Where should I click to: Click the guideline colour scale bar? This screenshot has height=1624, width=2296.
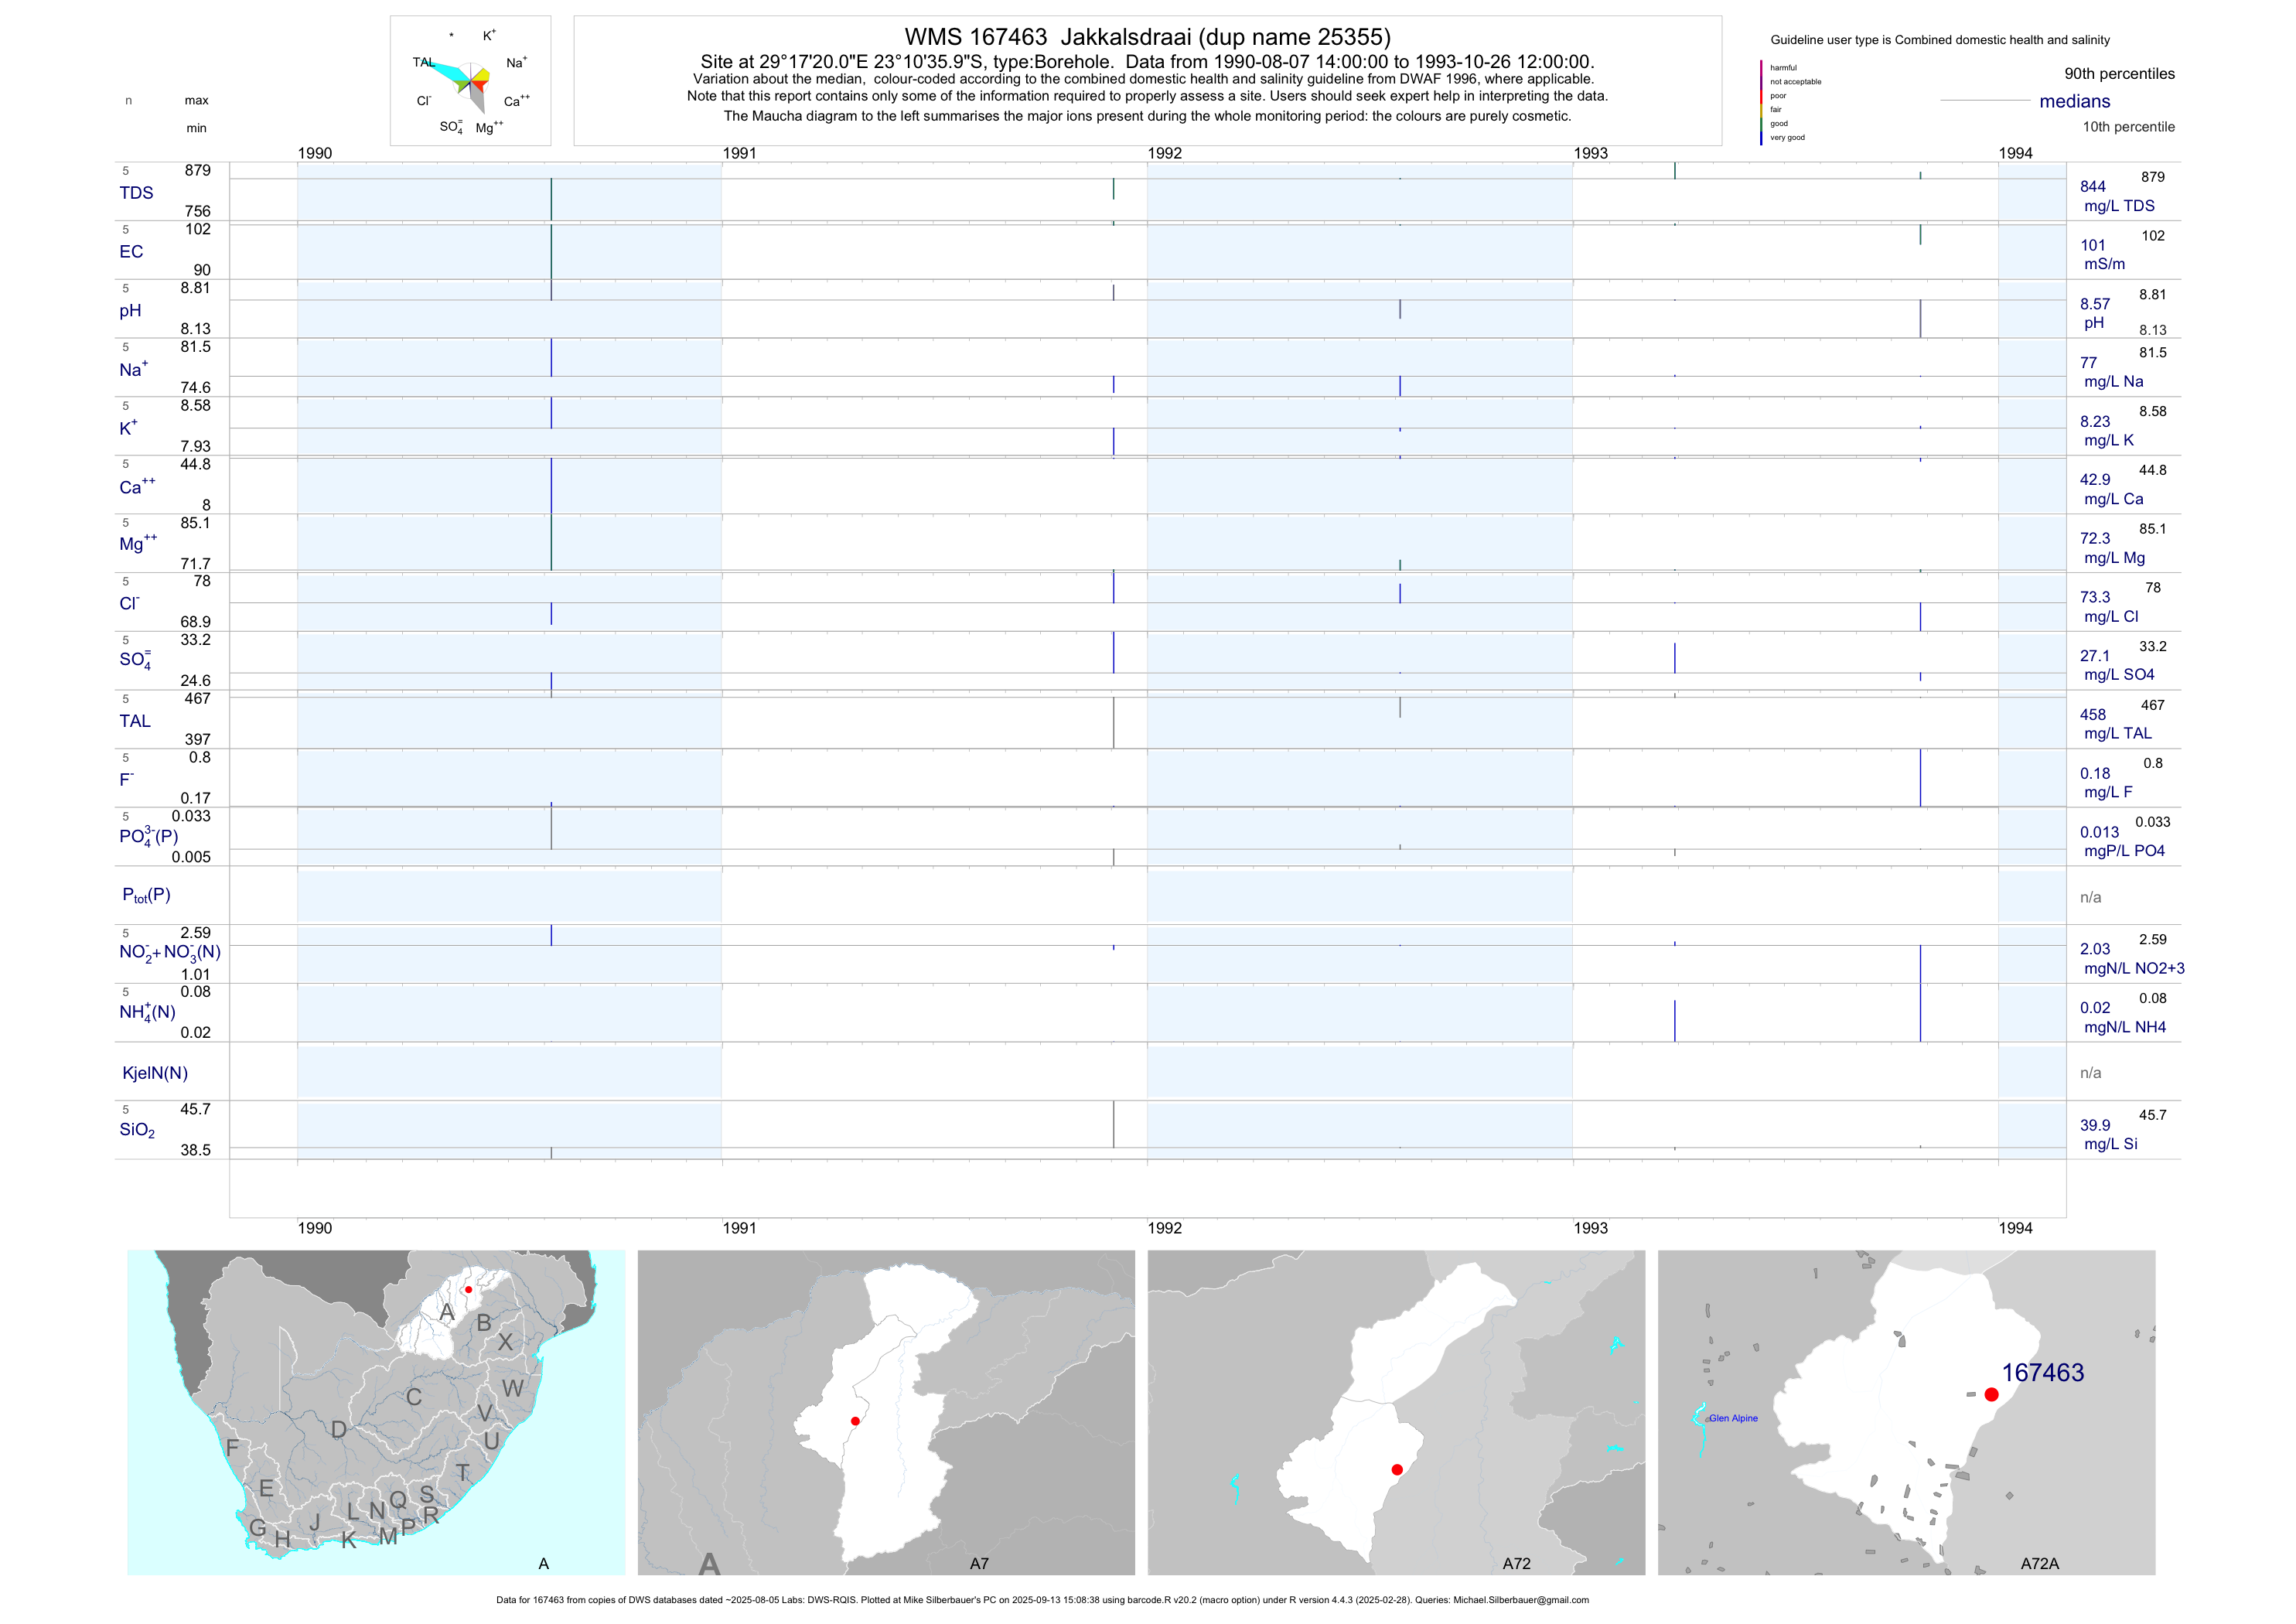(x=1761, y=102)
